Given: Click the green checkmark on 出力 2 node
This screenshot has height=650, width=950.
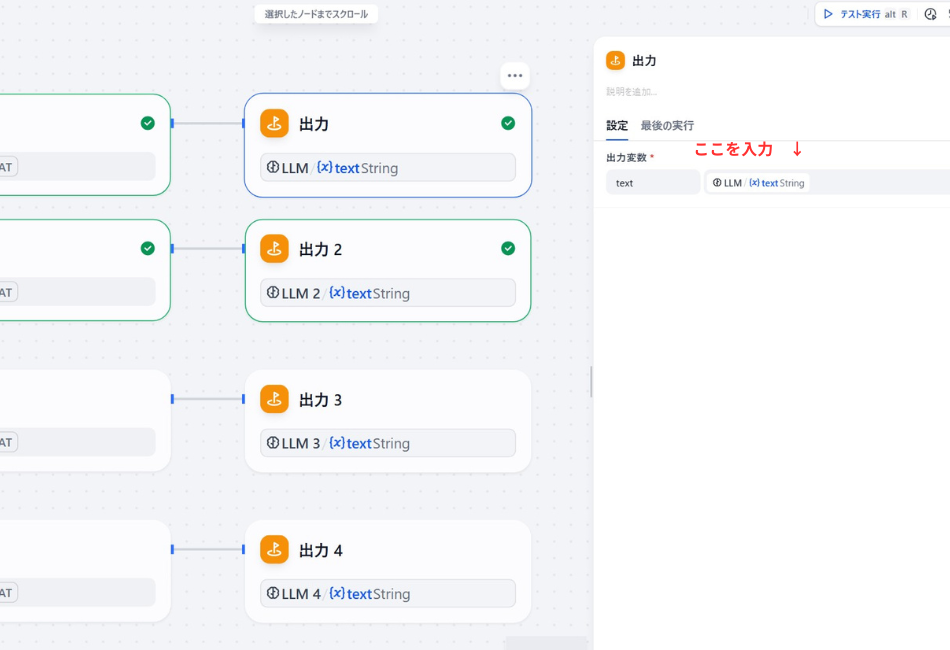Looking at the screenshot, I should tap(508, 248).
